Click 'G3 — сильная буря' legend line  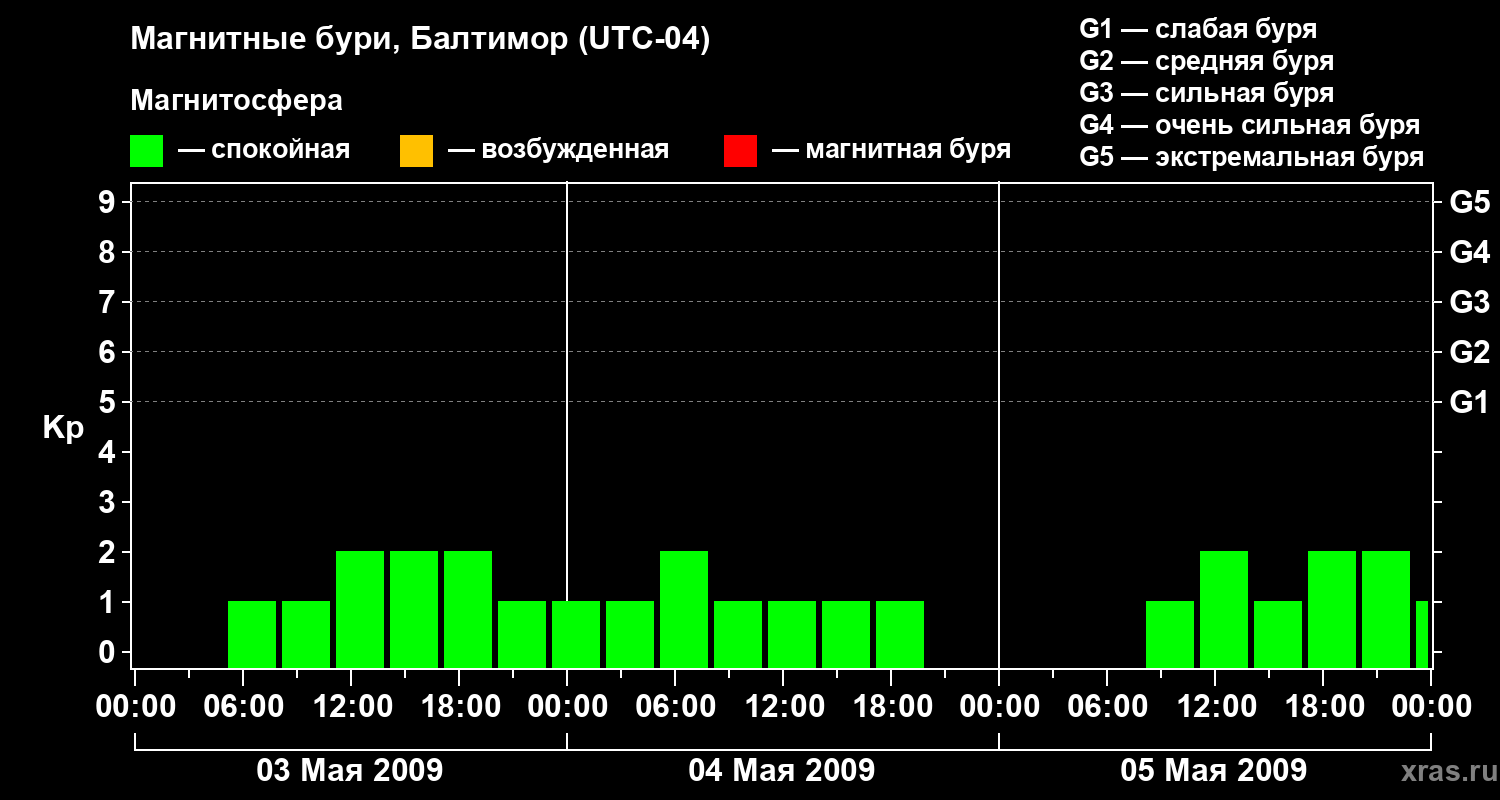click(x=1207, y=93)
